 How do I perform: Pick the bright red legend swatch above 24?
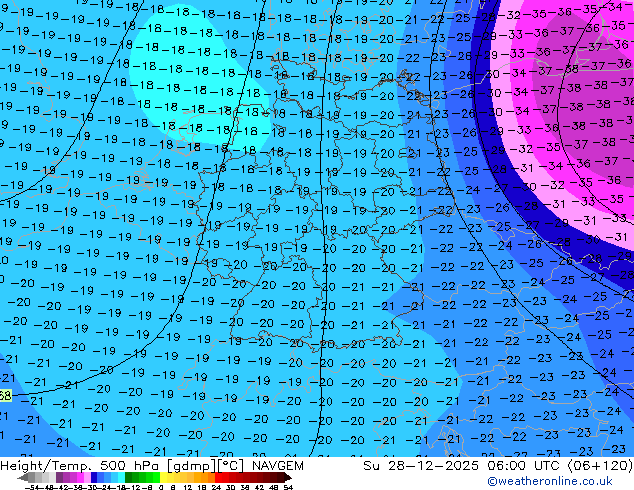[218, 477]
